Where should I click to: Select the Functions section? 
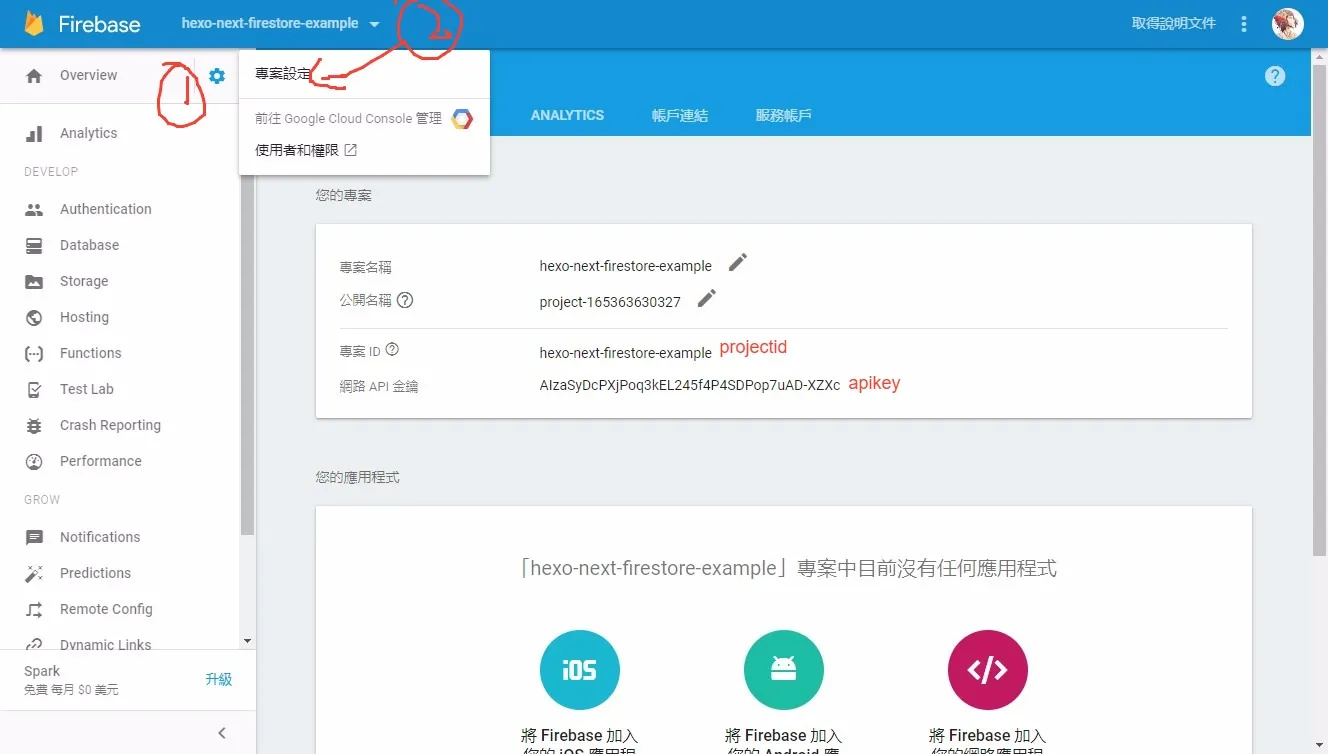tap(90, 353)
